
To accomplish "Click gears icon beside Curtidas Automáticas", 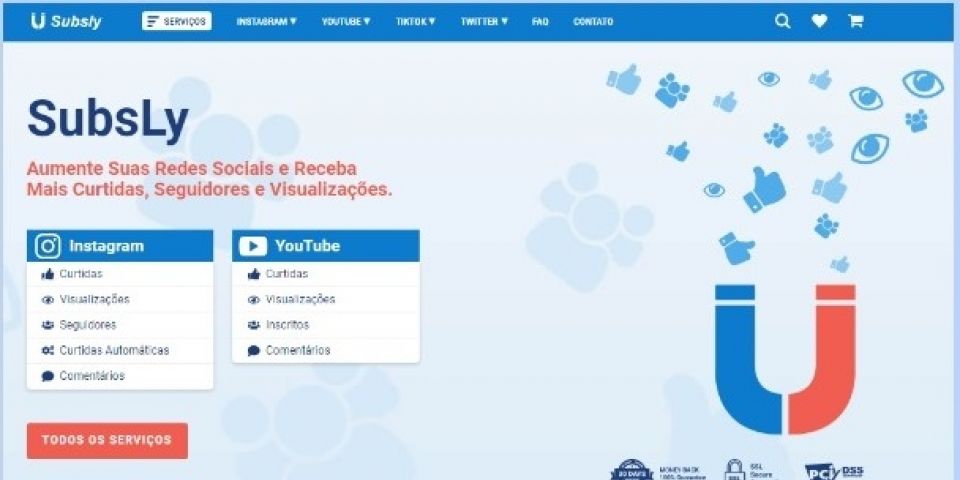I will (48, 351).
